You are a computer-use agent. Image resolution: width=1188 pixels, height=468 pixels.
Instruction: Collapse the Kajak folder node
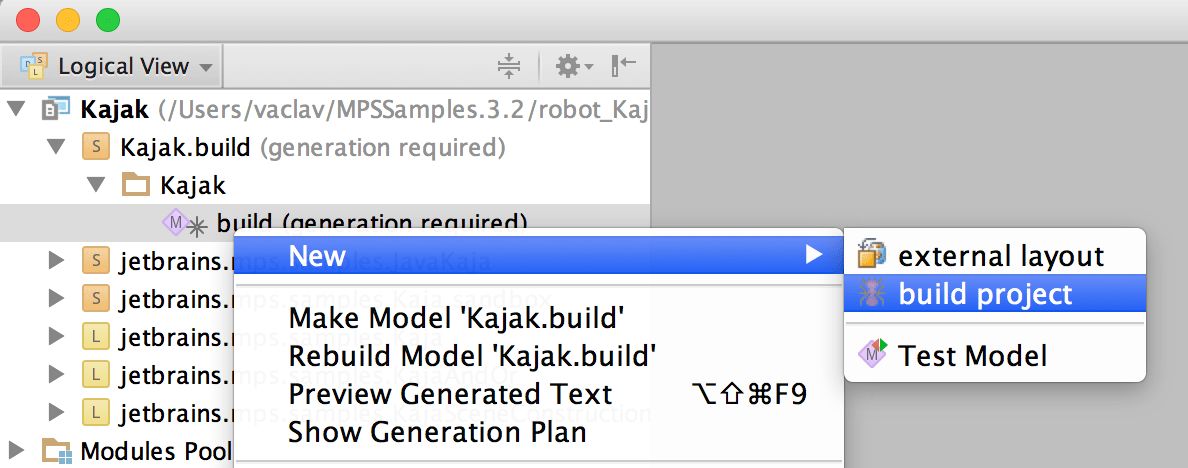(96, 185)
